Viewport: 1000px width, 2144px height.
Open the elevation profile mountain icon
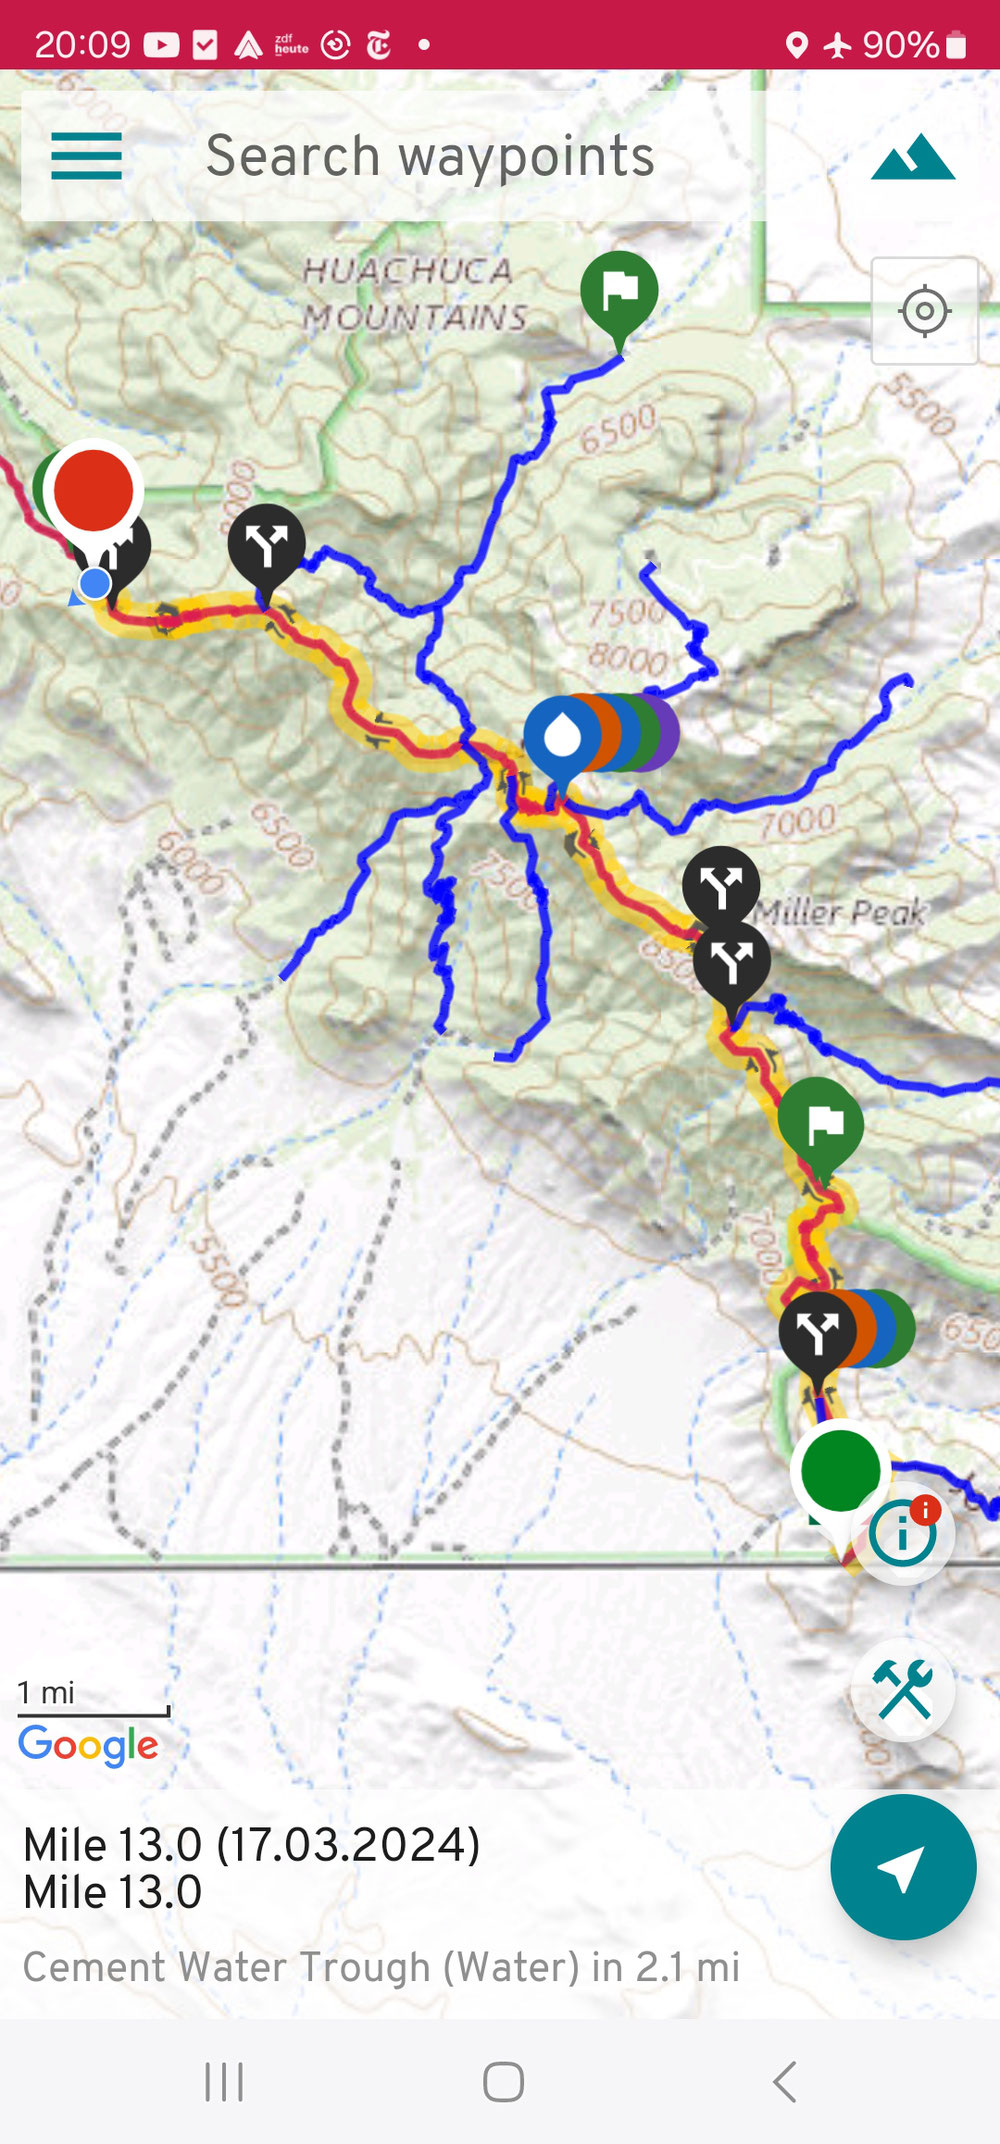tap(913, 157)
